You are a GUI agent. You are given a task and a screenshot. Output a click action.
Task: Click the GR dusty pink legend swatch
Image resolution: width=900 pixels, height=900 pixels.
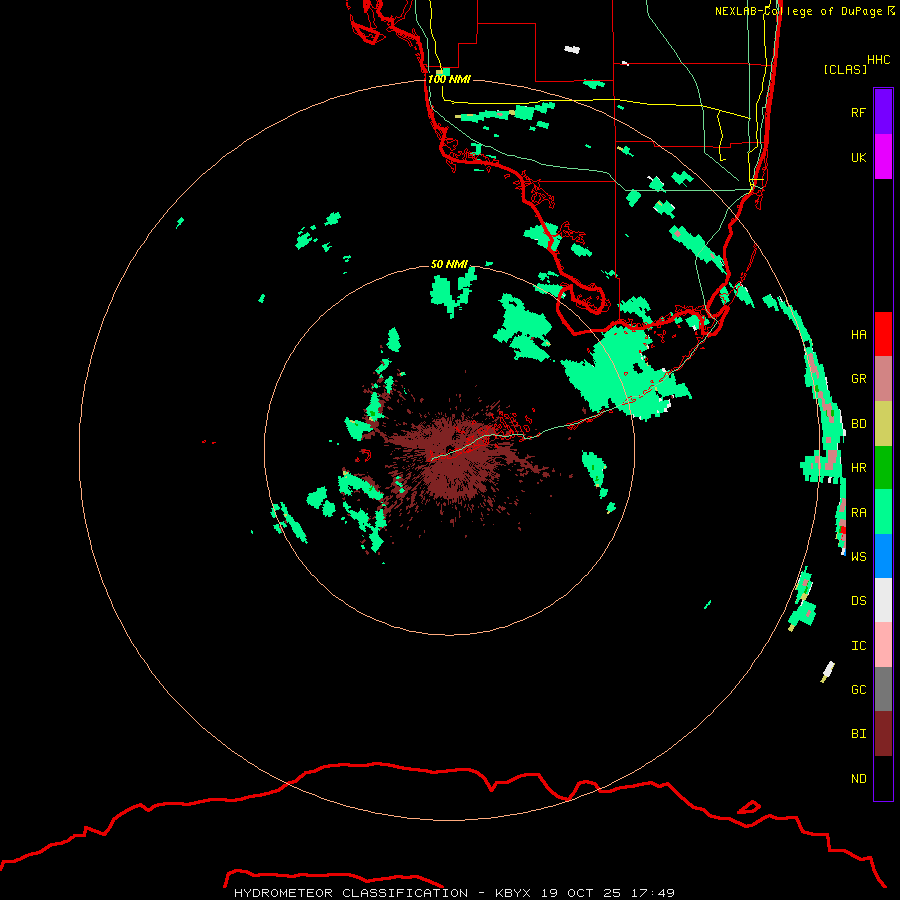(883, 379)
